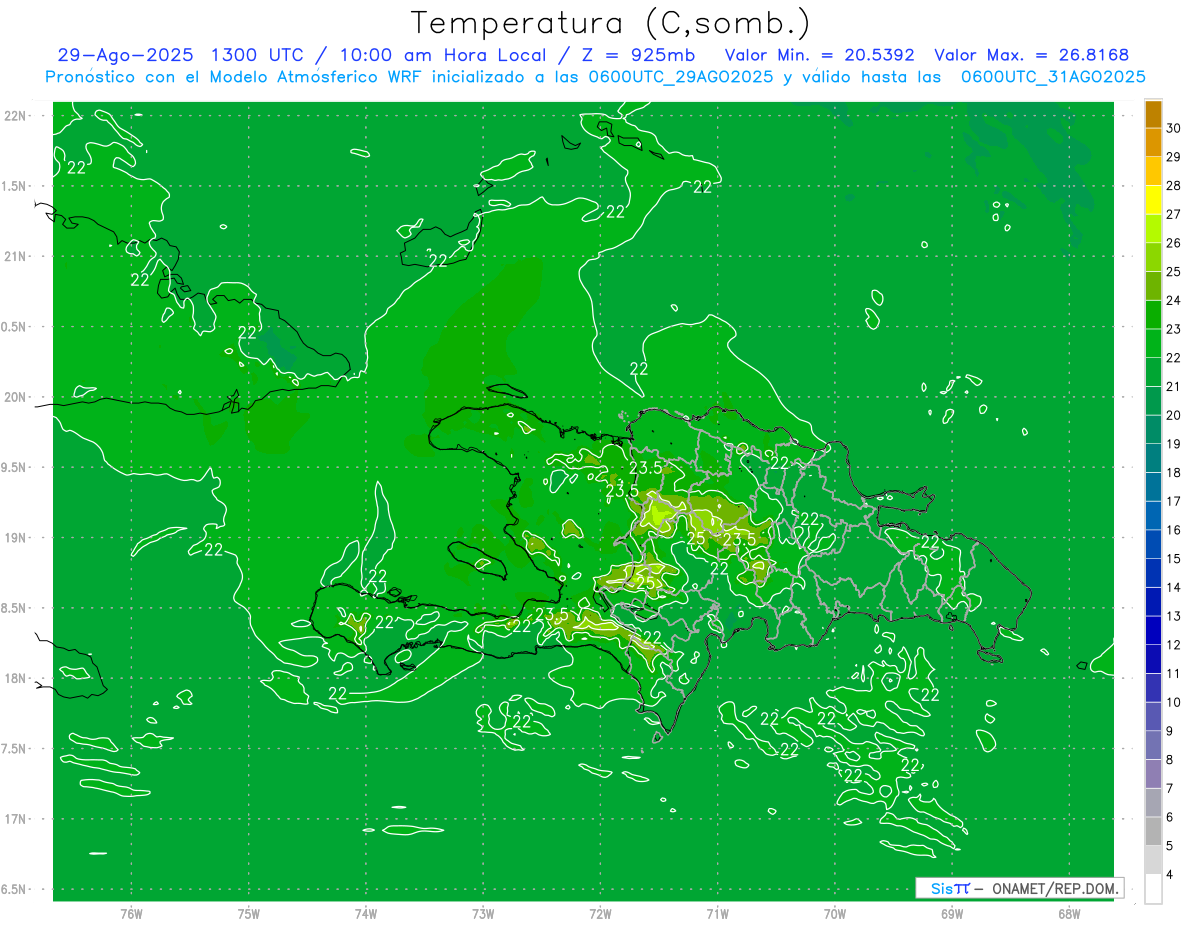Image resolution: width=1200 pixels, height=927 pixels.
Task: Click the "1300 UTC" time label
Action: (256, 55)
